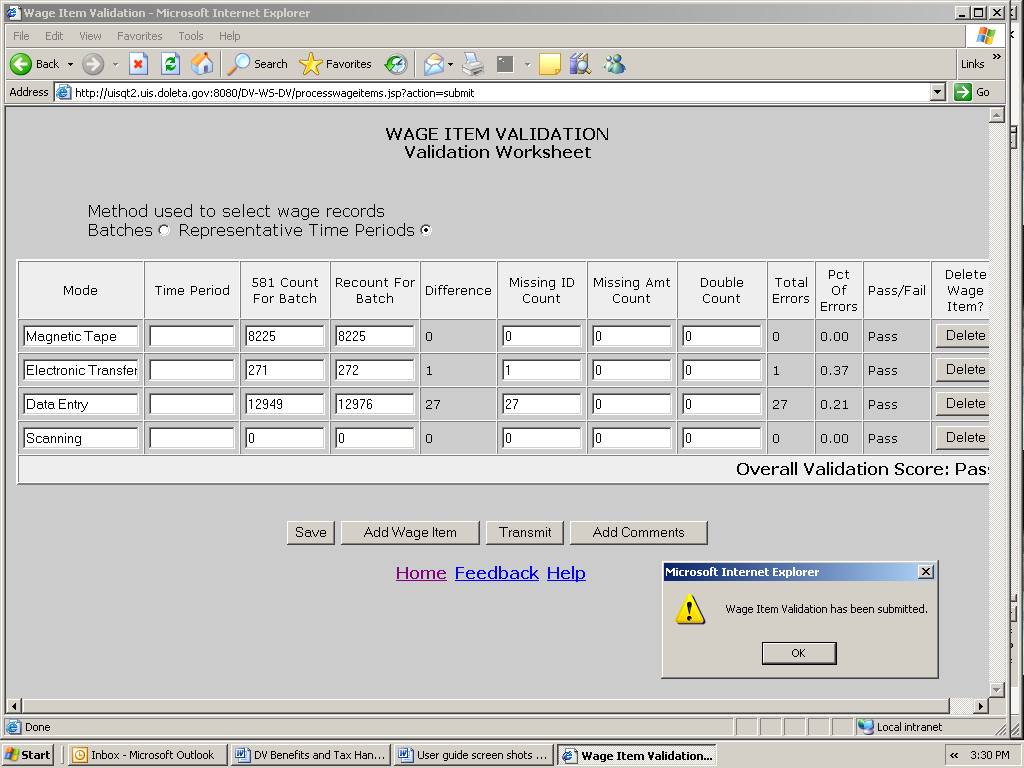Click the Print icon in toolbar
The height and width of the screenshot is (768, 1024).
coord(473,64)
